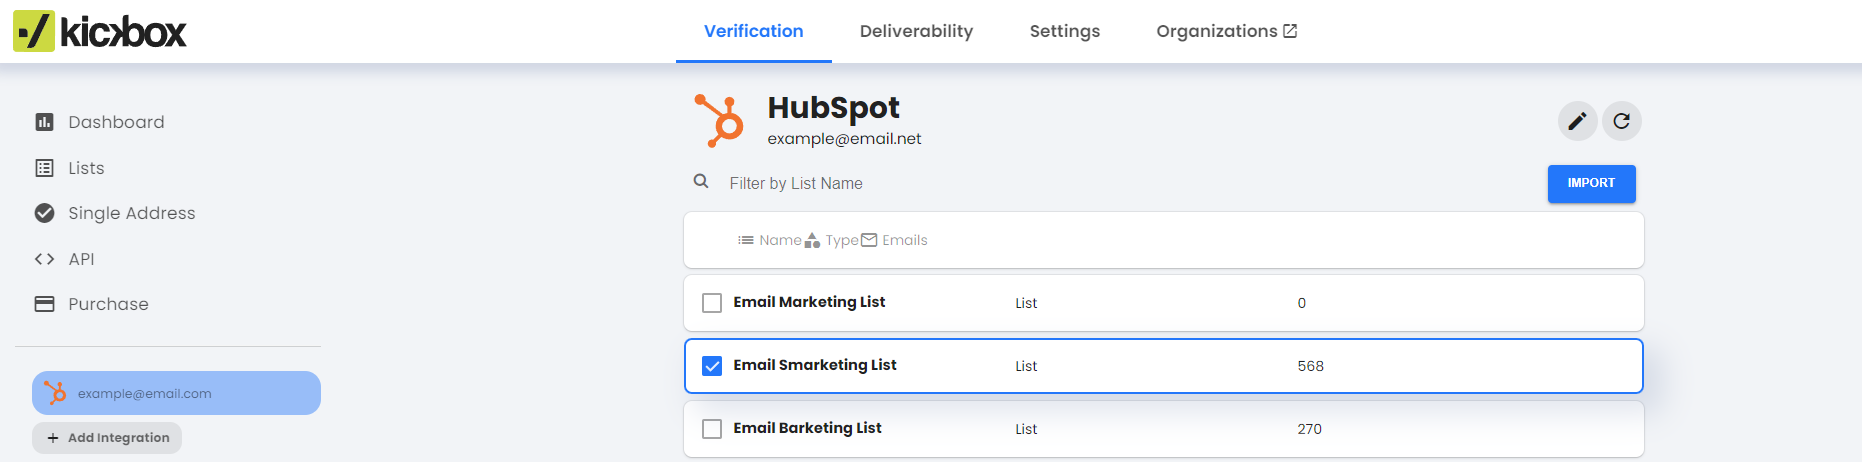Click the IMPORT button
1862x462 pixels.
click(x=1592, y=184)
